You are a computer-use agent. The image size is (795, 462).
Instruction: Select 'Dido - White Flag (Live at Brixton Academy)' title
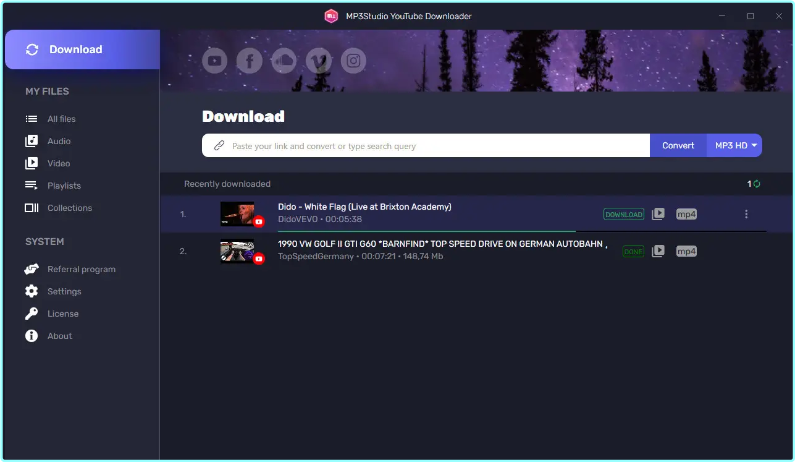tap(365, 207)
